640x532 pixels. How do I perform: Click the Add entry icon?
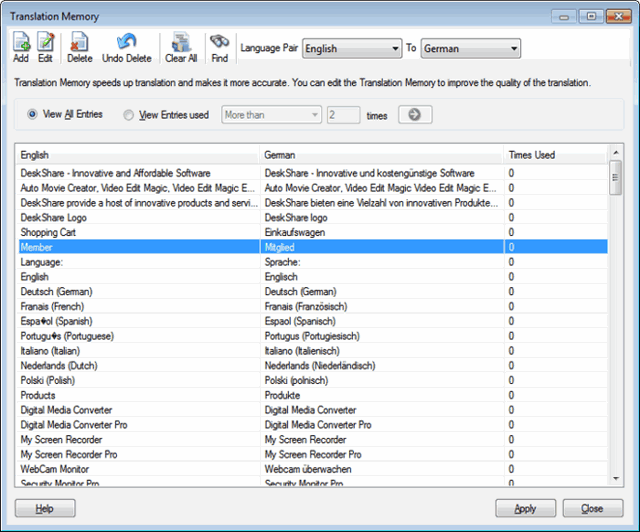(x=21, y=47)
